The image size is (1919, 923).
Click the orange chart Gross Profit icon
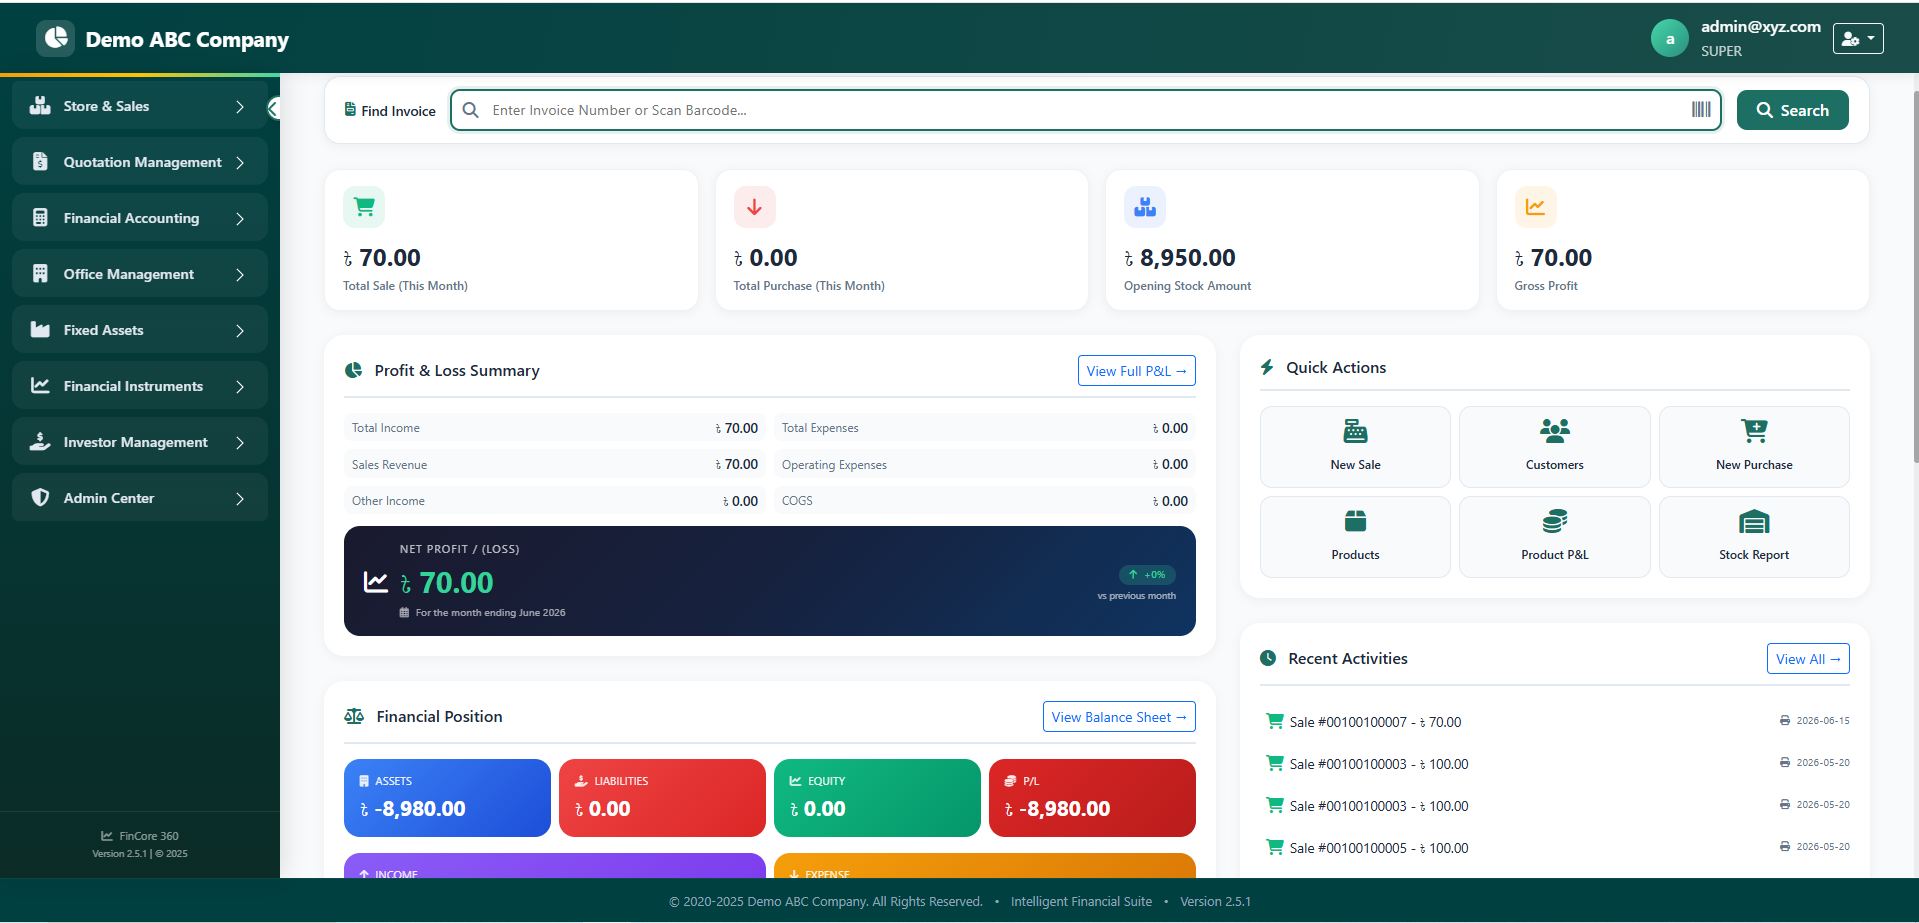(x=1536, y=207)
